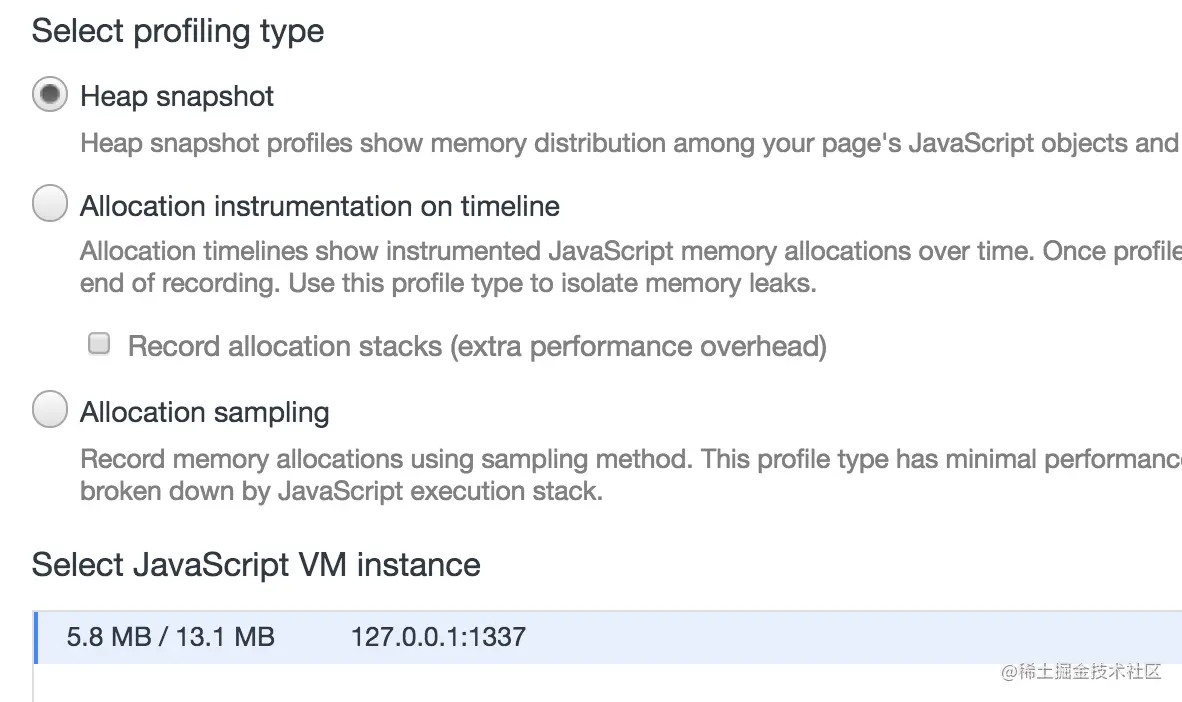Click the "isolate memory leaks" description line
The width and height of the screenshot is (1182, 702).
pos(448,283)
